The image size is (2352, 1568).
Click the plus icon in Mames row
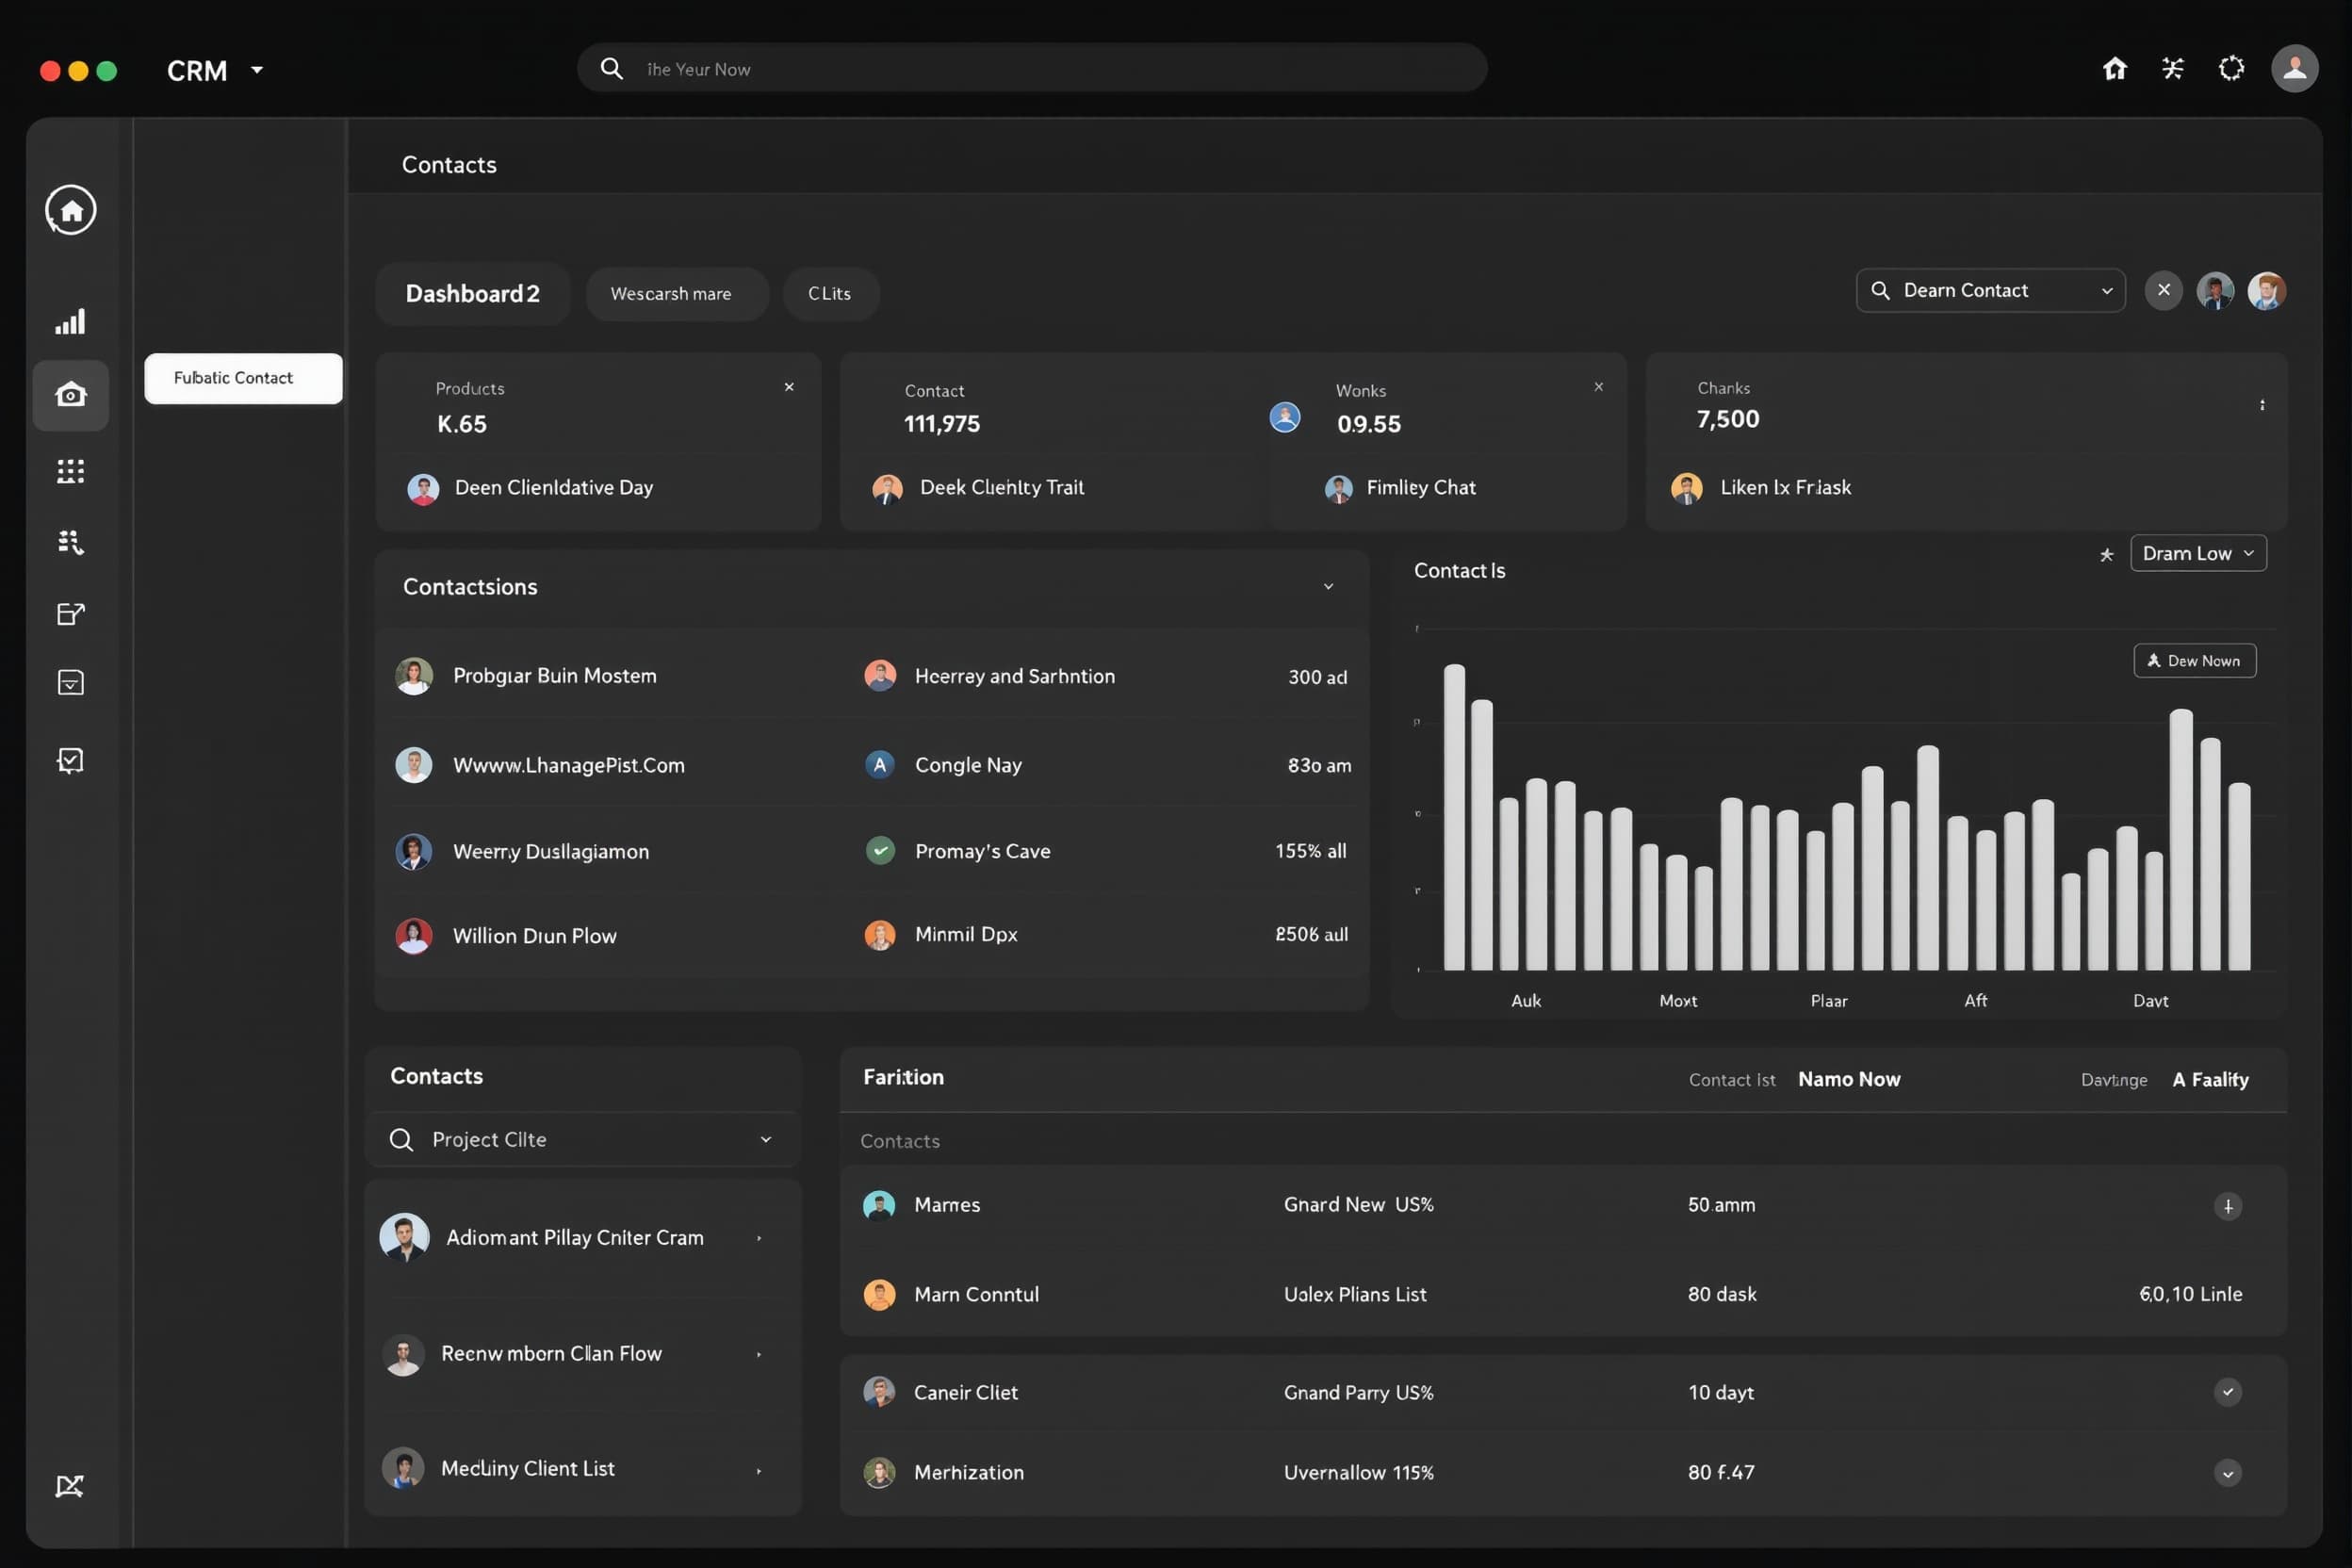coord(2227,1206)
